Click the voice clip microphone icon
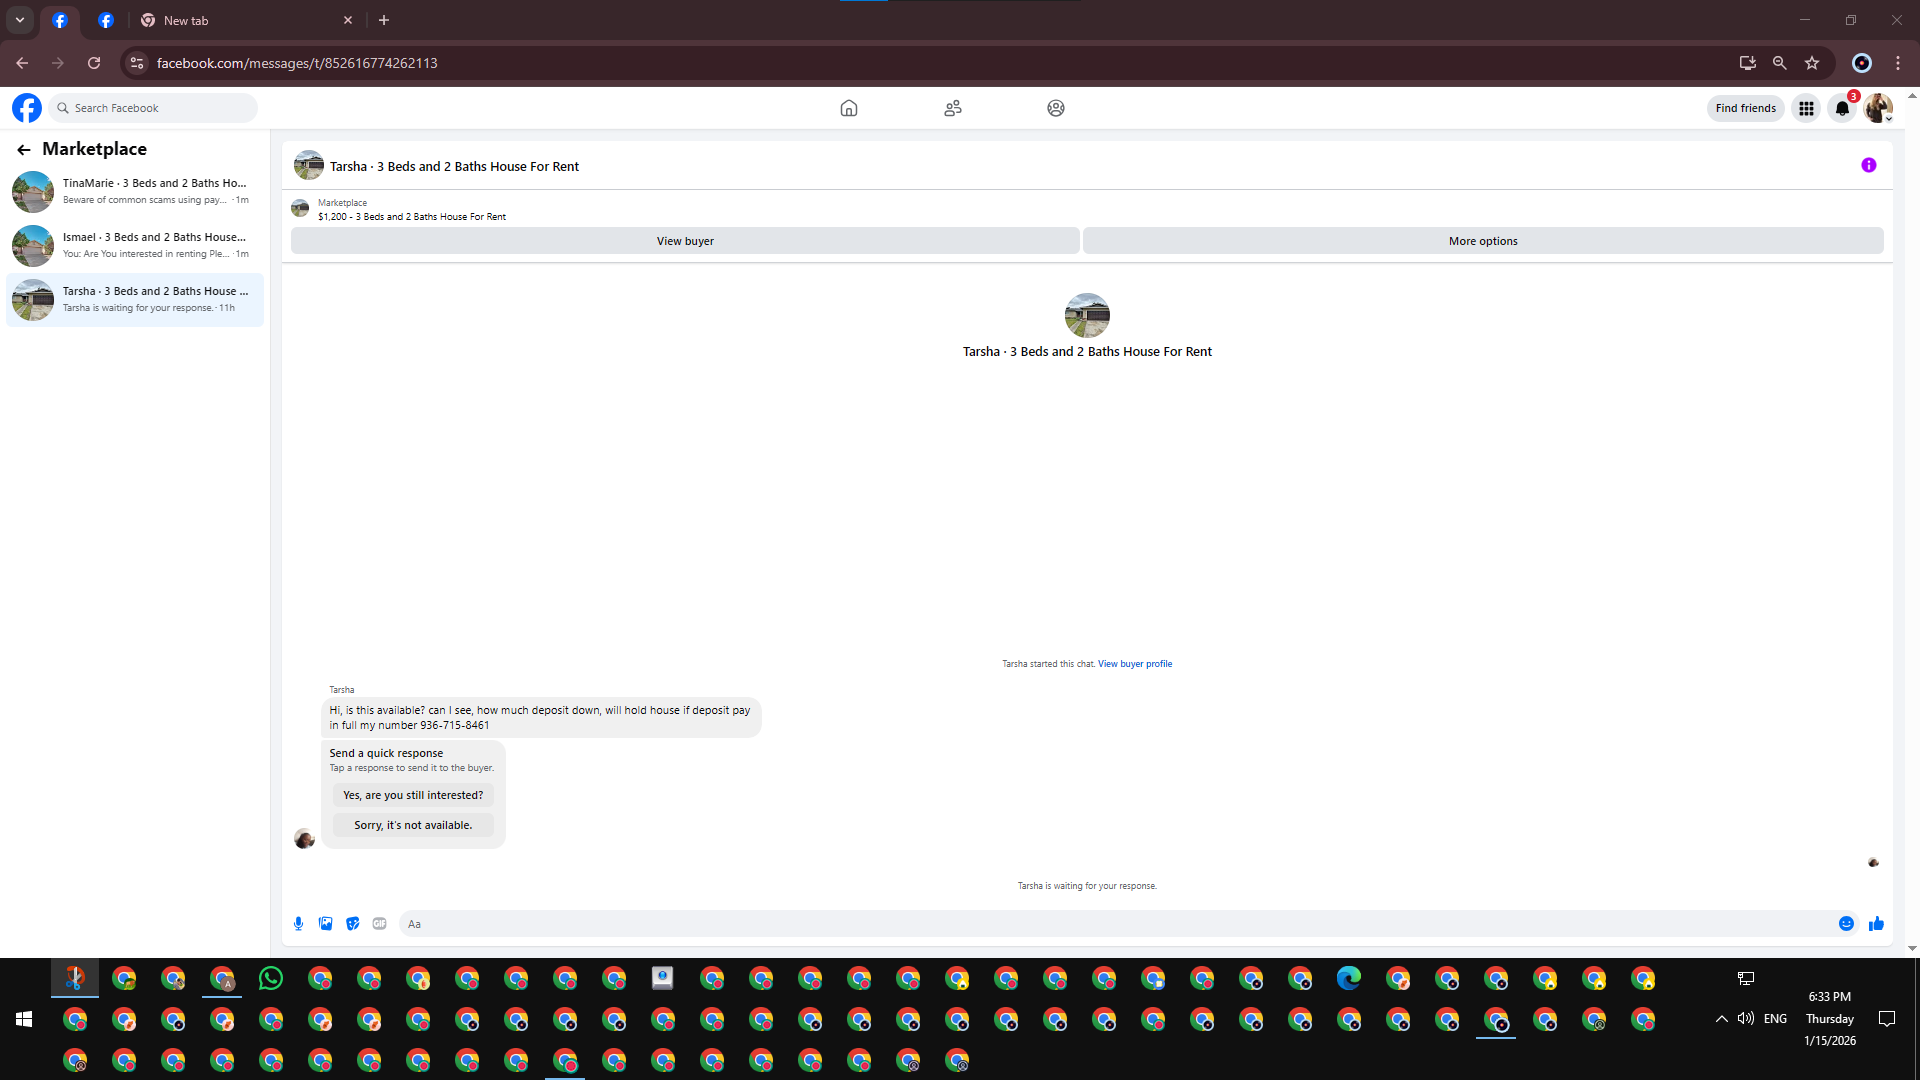This screenshot has width=1920, height=1080. click(298, 924)
